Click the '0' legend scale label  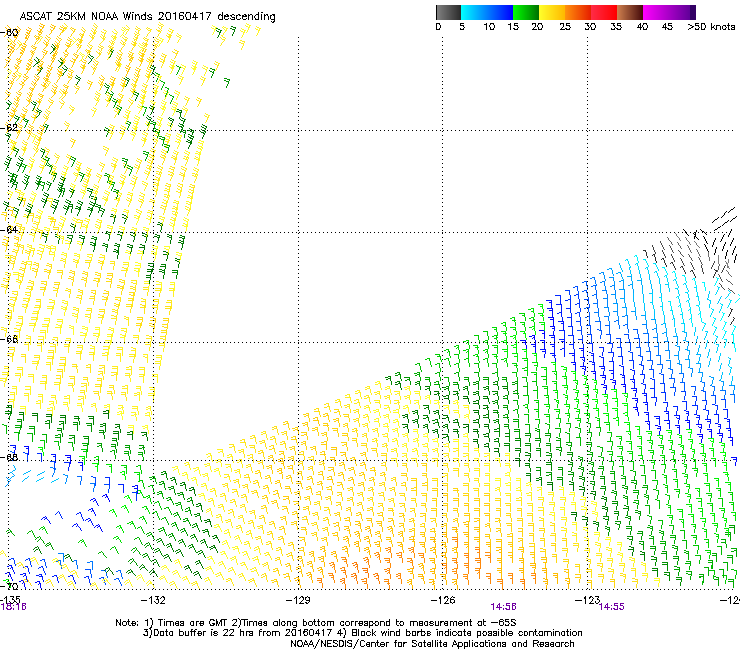[438, 27]
